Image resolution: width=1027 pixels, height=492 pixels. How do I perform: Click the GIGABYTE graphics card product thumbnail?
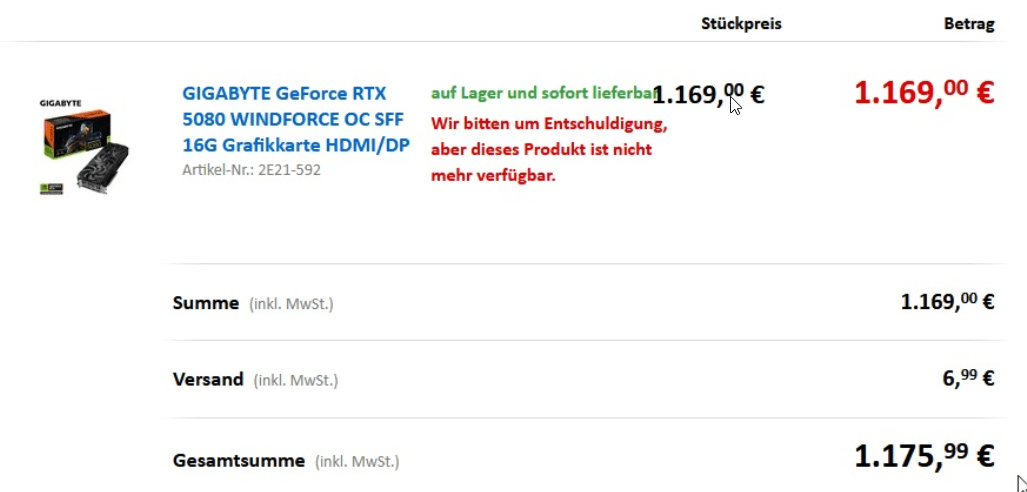(x=85, y=152)
